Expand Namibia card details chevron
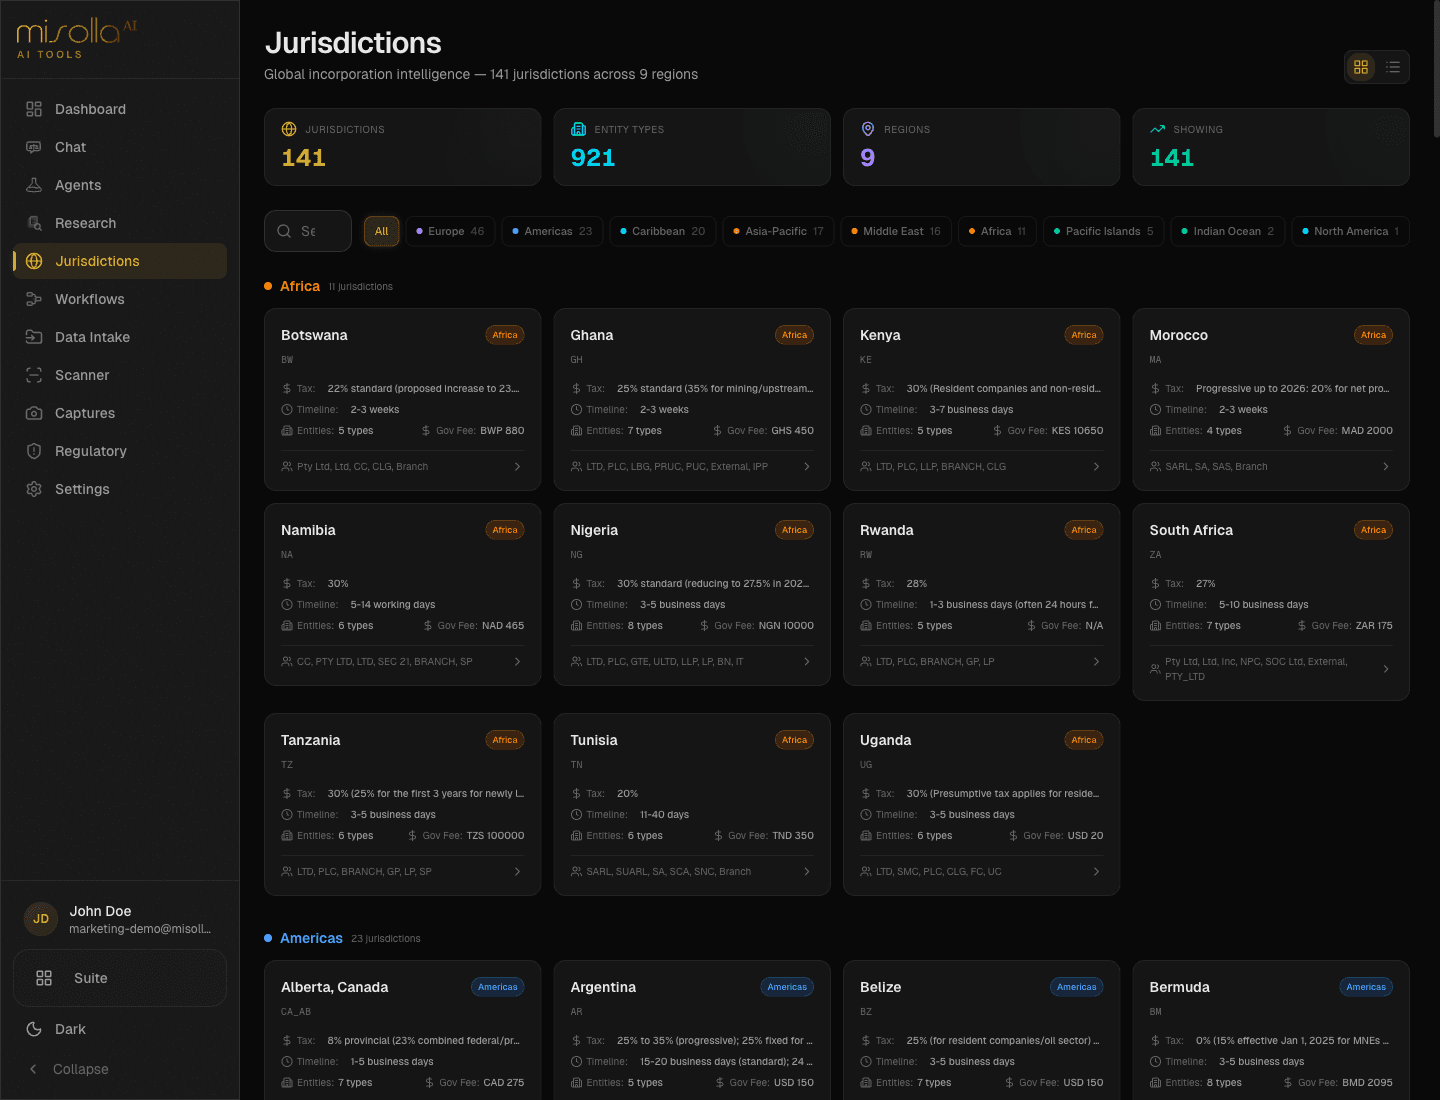Screen dimensions: 1440x1100 click(517, 662)
